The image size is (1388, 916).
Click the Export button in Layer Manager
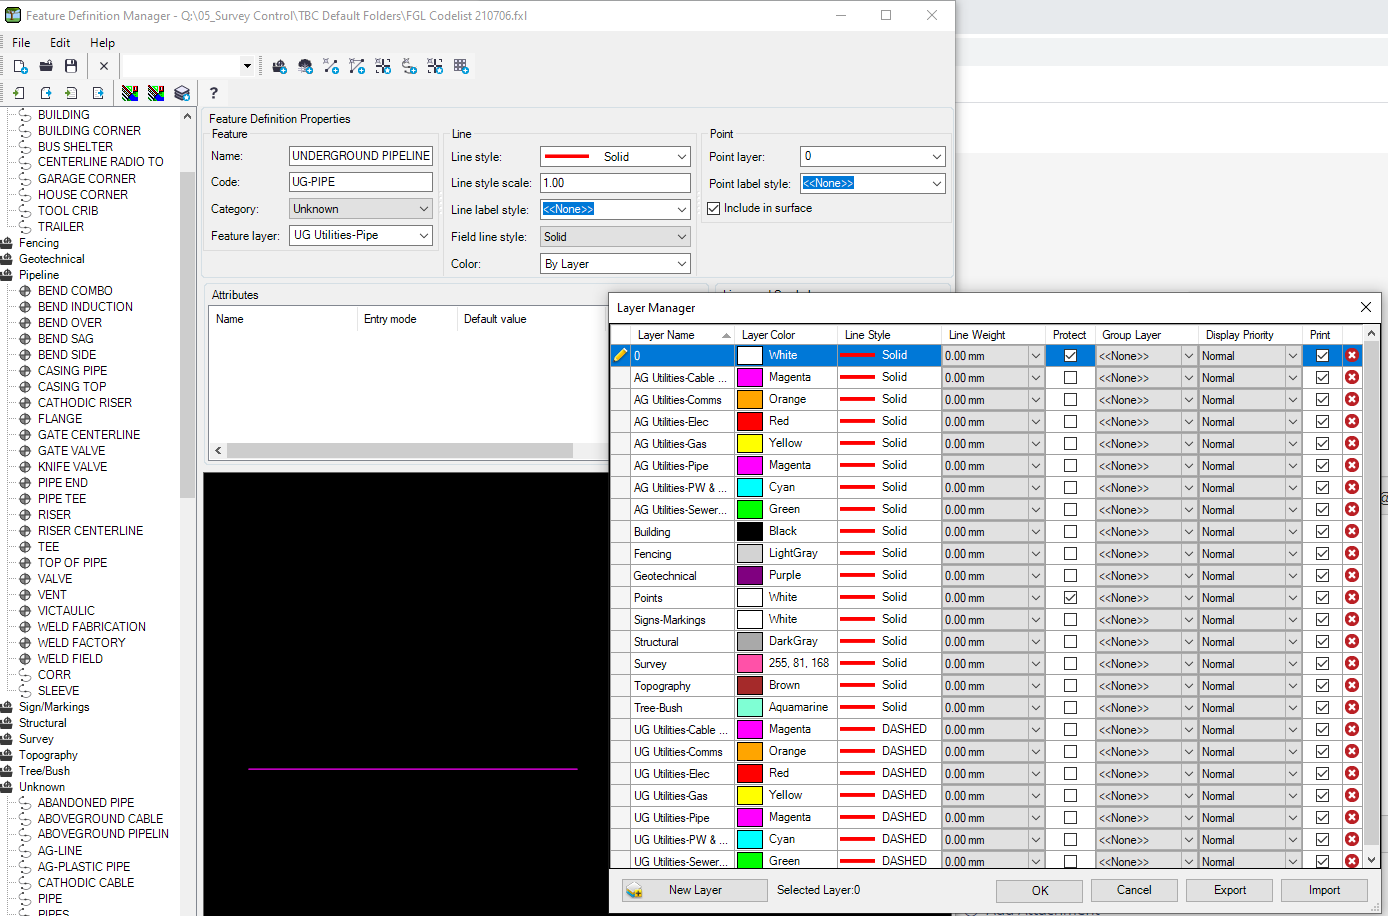coord(1229,890)
